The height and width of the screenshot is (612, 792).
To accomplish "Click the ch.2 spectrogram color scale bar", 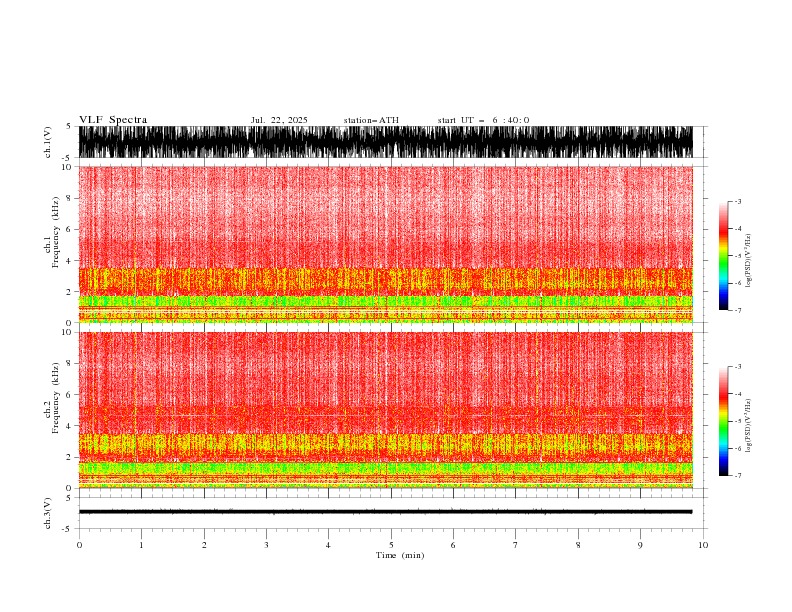I will click(x=723, y=421).
